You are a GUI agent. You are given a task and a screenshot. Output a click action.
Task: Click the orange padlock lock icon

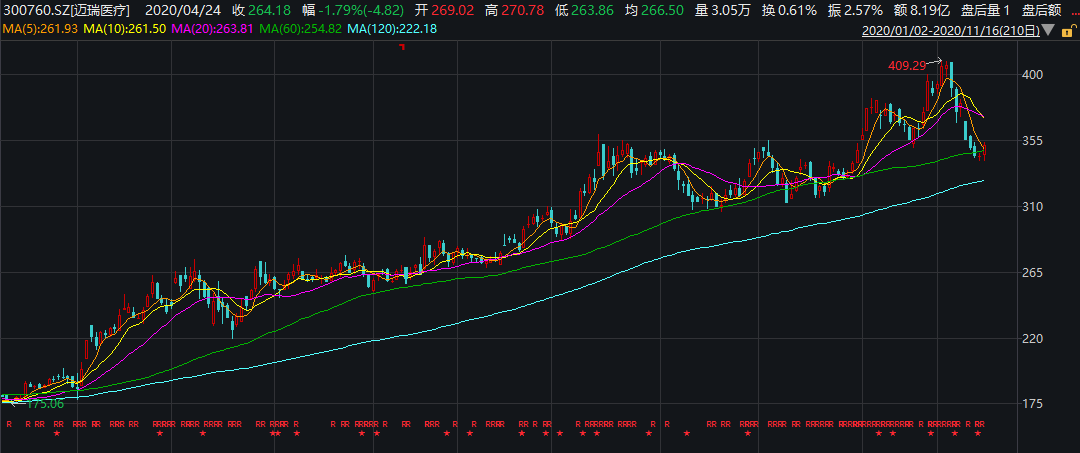coord(1066,32)
